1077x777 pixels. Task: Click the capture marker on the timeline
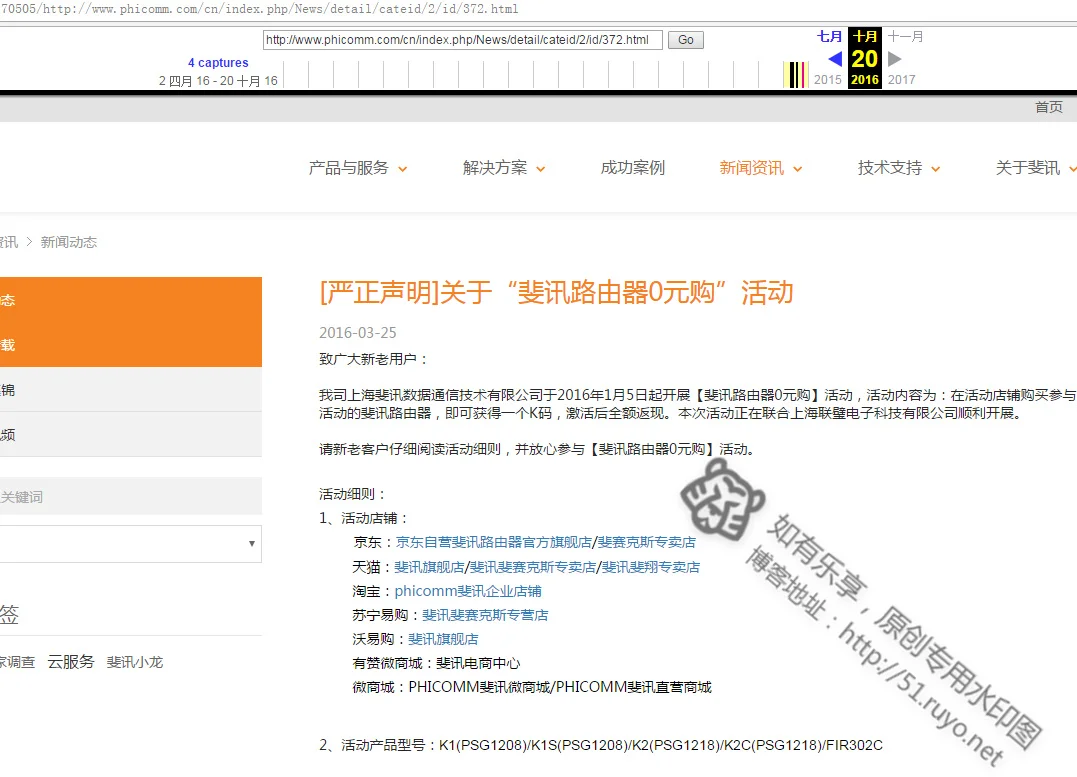tap(796, 74)
